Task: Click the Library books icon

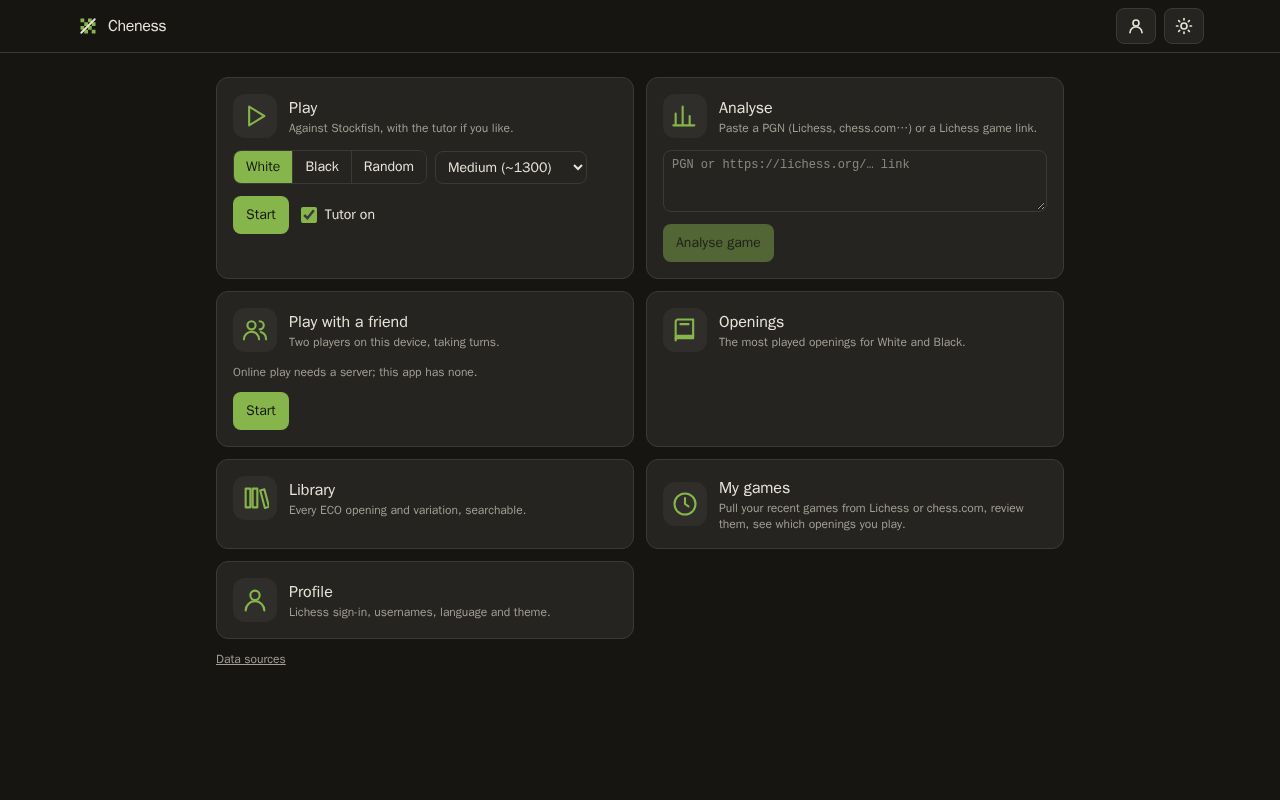Action: click(x=255, y=498)
